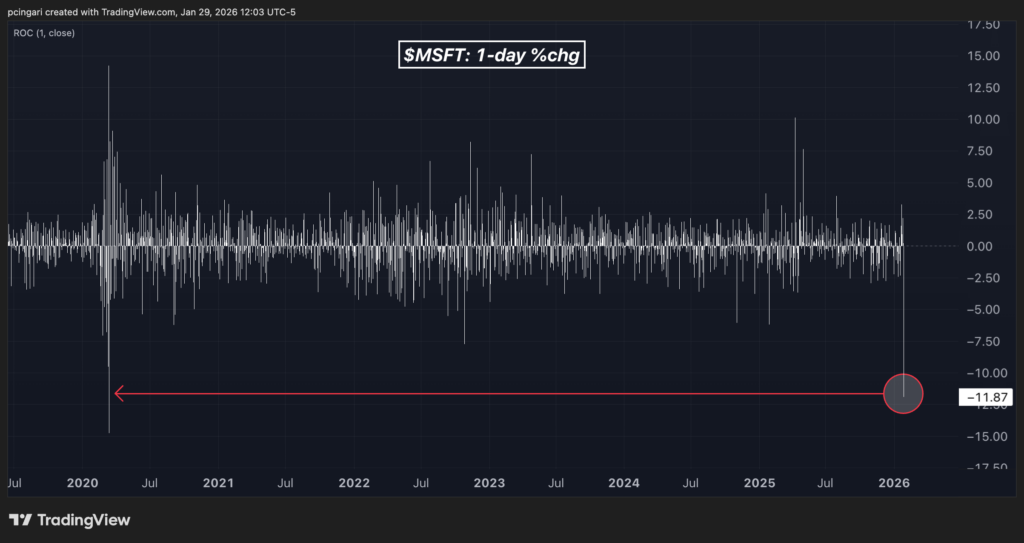Click the attribution text by pcingari at top
The image size is (1024, 543).
click(150, 10)
